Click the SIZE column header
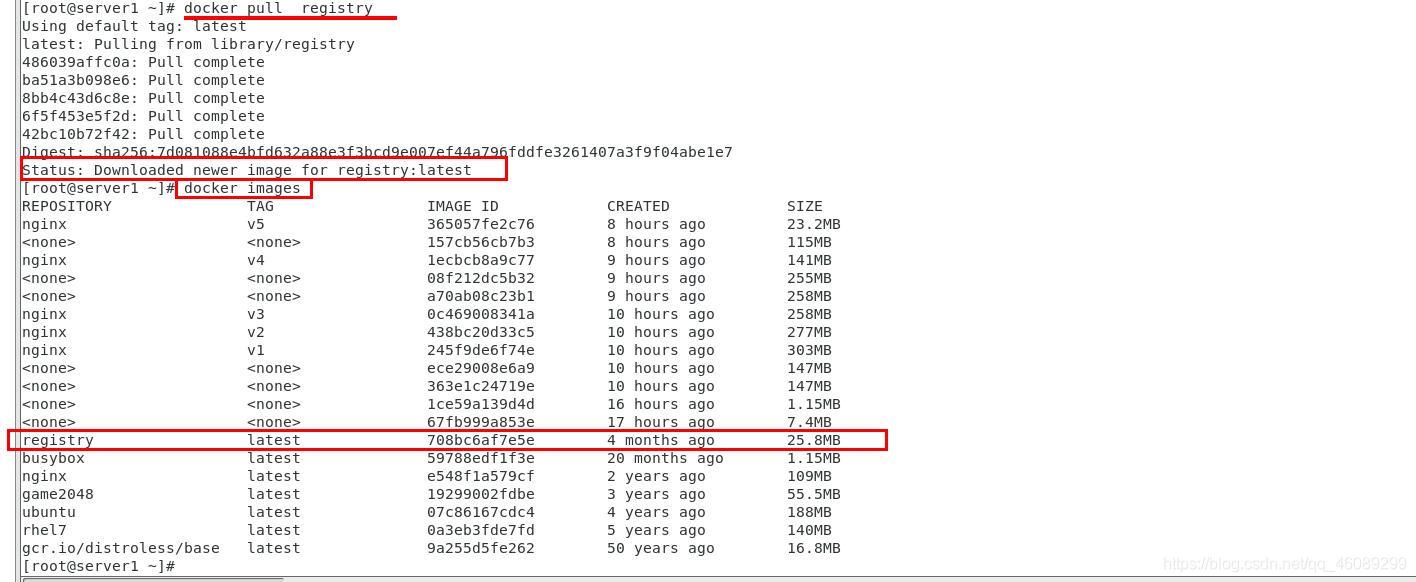This screenshot has height=582, width=1416. tap(805, 206)
